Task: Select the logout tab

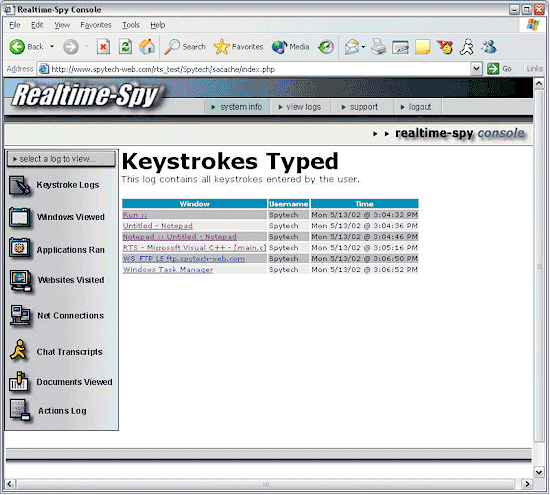Action: pos(418,107)
